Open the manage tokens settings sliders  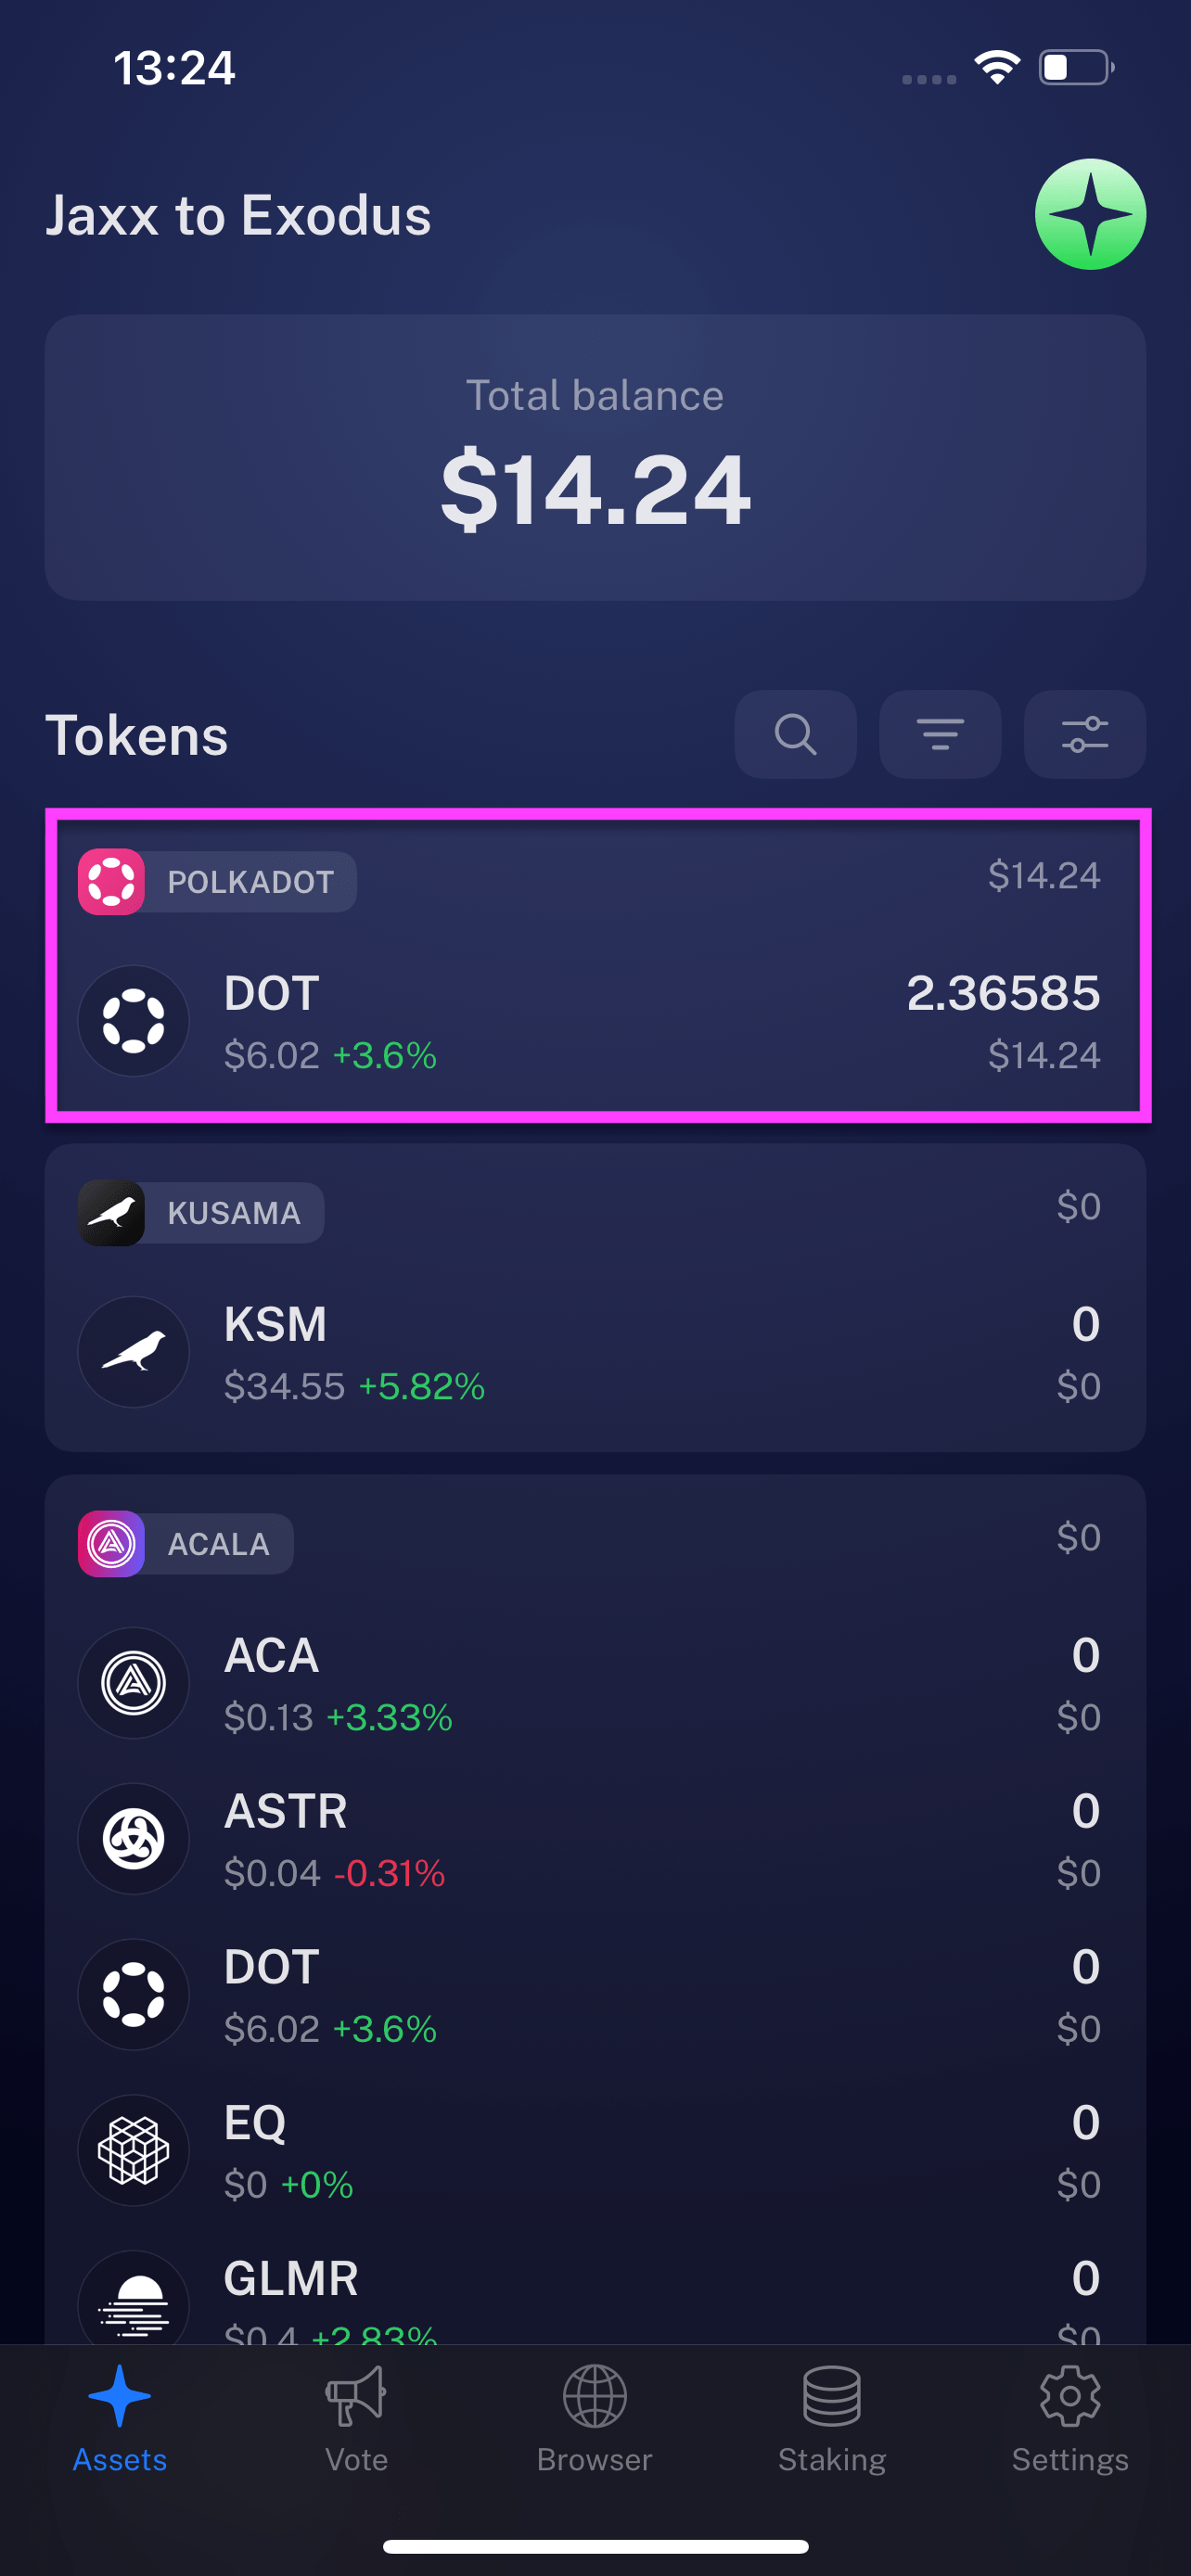click(x=1084, y=734)
